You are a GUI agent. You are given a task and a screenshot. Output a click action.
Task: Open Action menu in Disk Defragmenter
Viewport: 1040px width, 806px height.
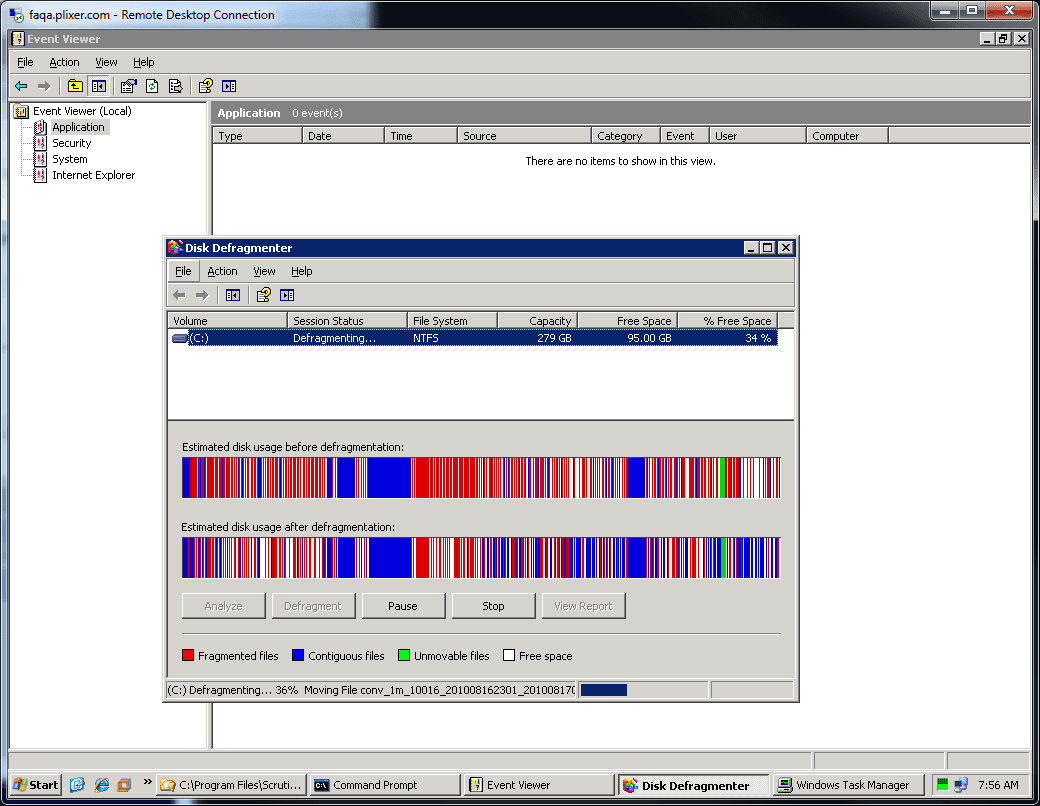coord(222,271)
